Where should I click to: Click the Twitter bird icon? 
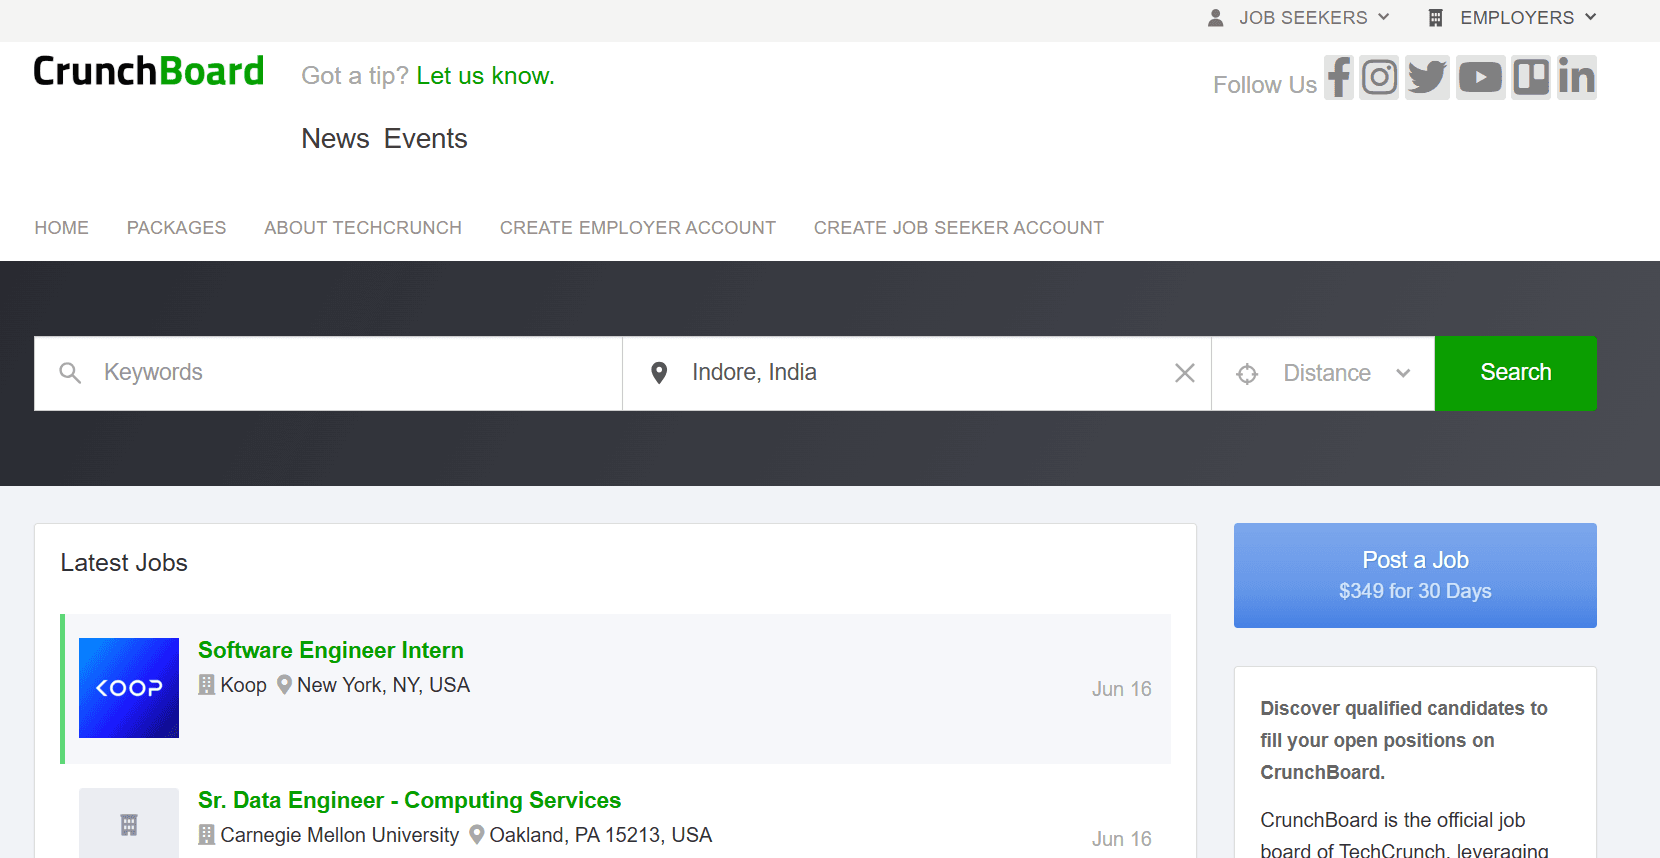pos(1427,77)
